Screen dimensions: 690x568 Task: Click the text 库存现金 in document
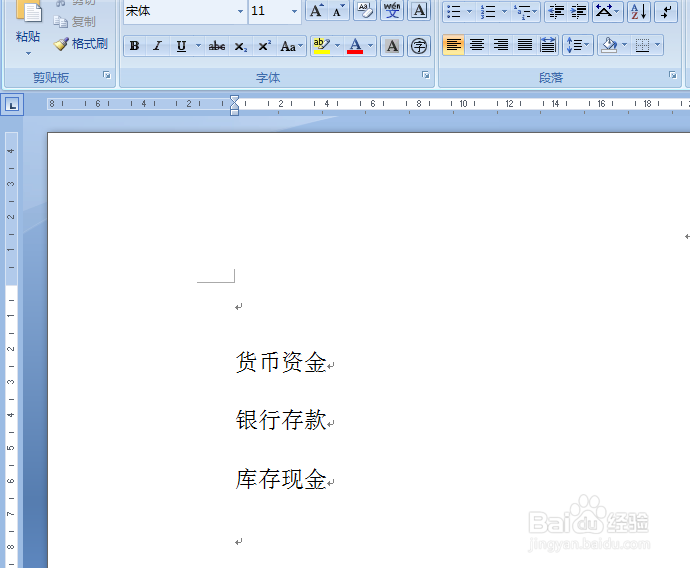pyautogui.click(x=281, y=479)
